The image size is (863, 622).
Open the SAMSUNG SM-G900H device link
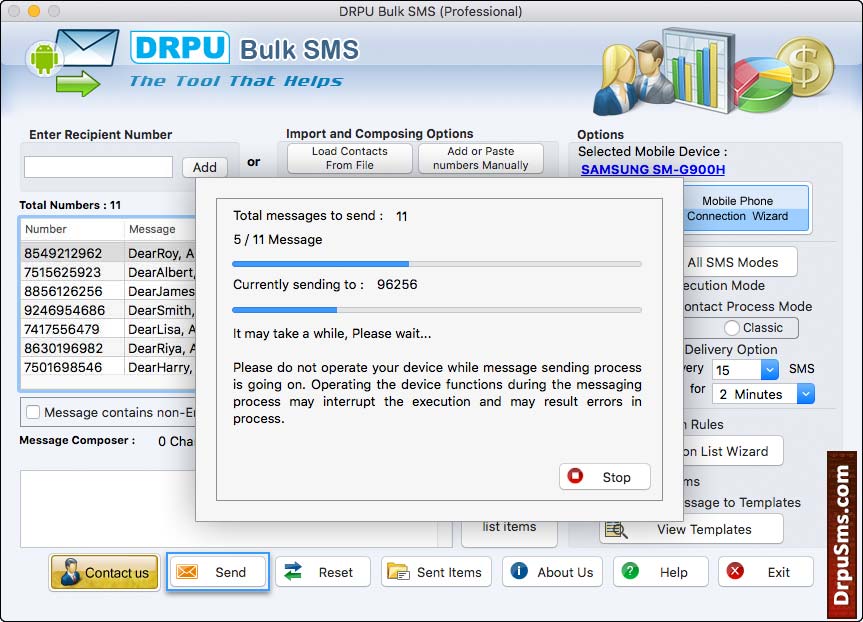(x=653, y=170)
